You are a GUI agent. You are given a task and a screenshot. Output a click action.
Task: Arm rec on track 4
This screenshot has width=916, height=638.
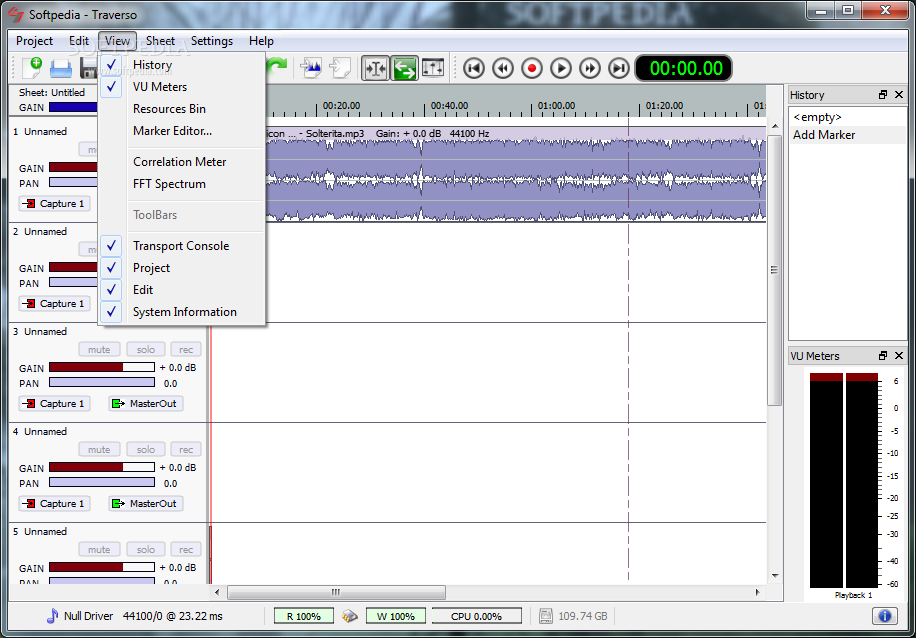pos(186,449)
